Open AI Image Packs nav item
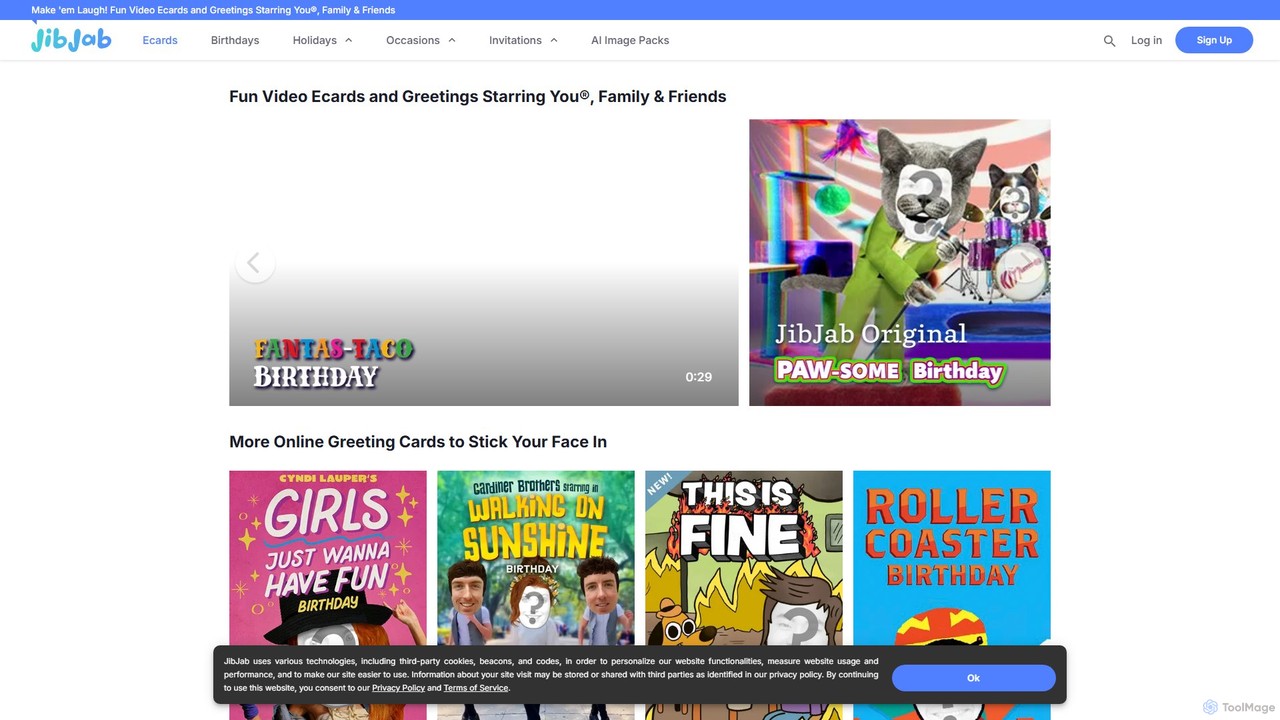The width and height of the screenshot is (1280, 720). [630, 40]
